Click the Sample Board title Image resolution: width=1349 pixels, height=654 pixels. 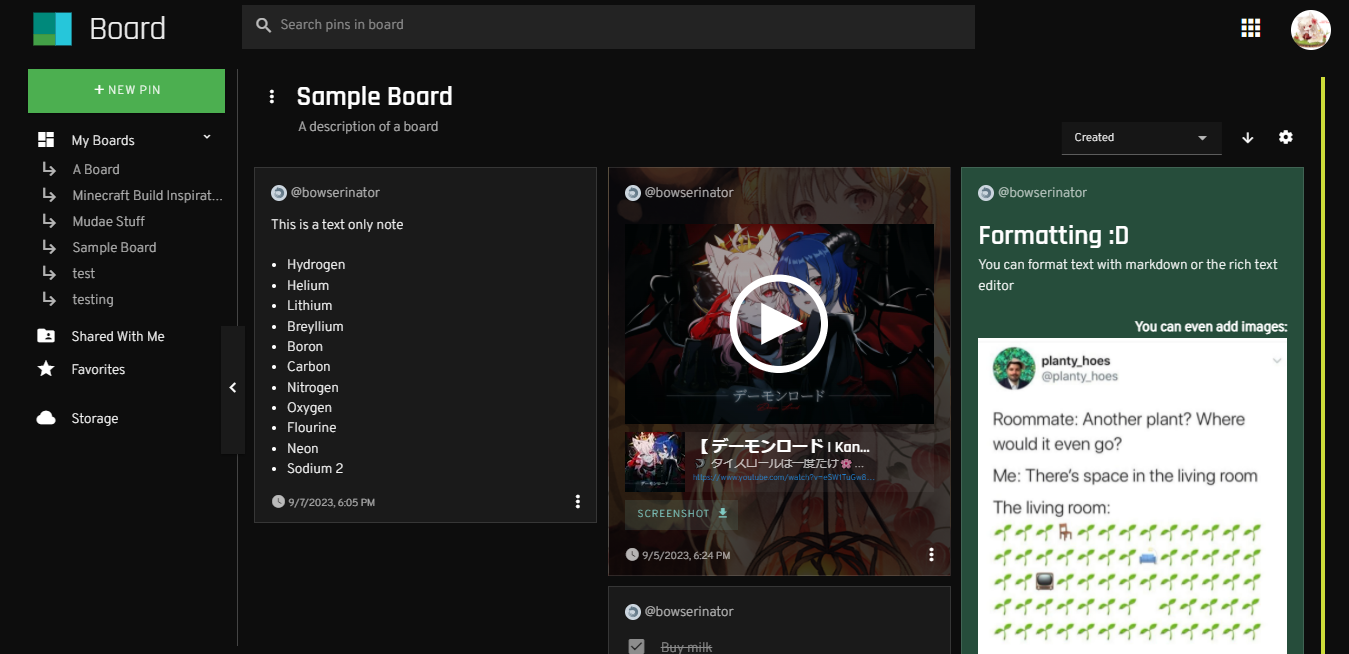374,97
